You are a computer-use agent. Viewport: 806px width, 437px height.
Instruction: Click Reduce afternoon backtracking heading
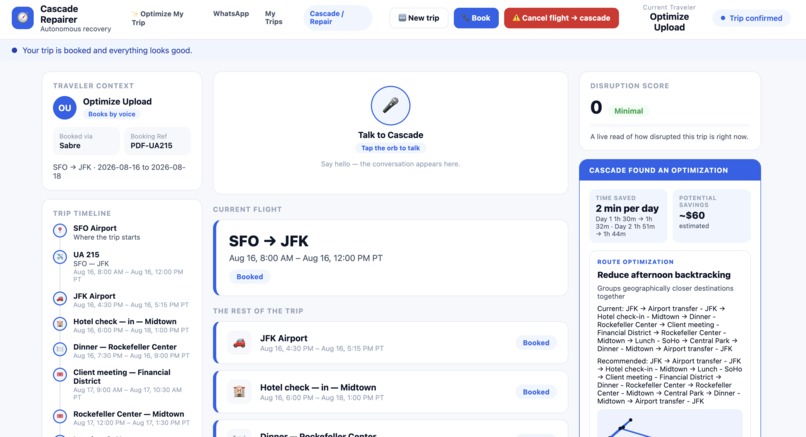click(x=664, y=275)
